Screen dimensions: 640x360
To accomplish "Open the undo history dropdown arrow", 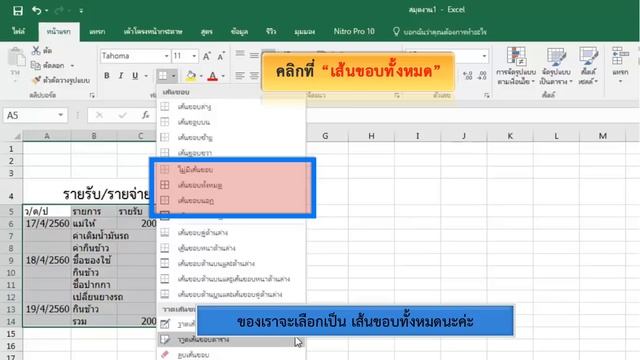I will pyautogui.click(x=47, y=11).
